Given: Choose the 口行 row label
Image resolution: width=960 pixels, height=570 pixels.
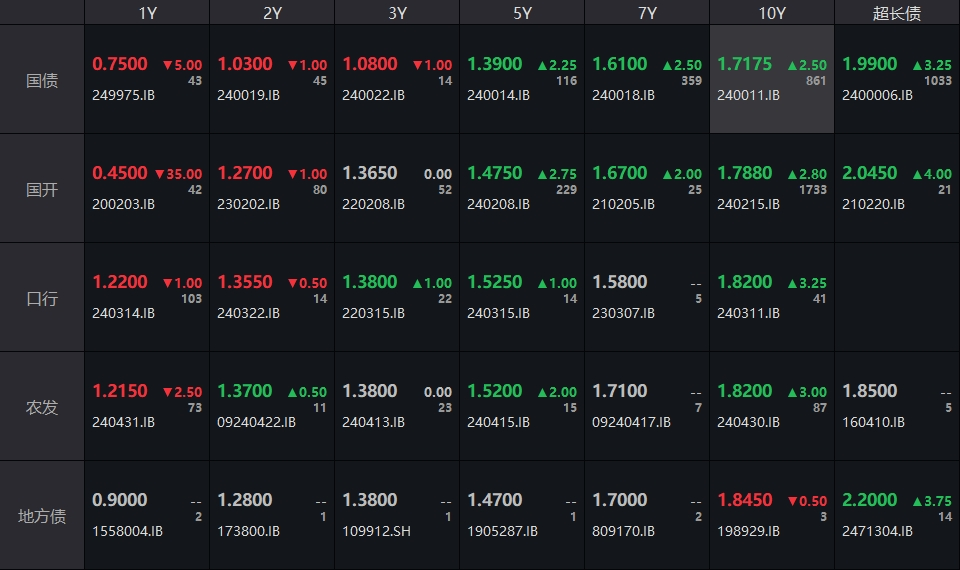Looking at the screenshot, I should pyautogui.click(x=42, y=298).
